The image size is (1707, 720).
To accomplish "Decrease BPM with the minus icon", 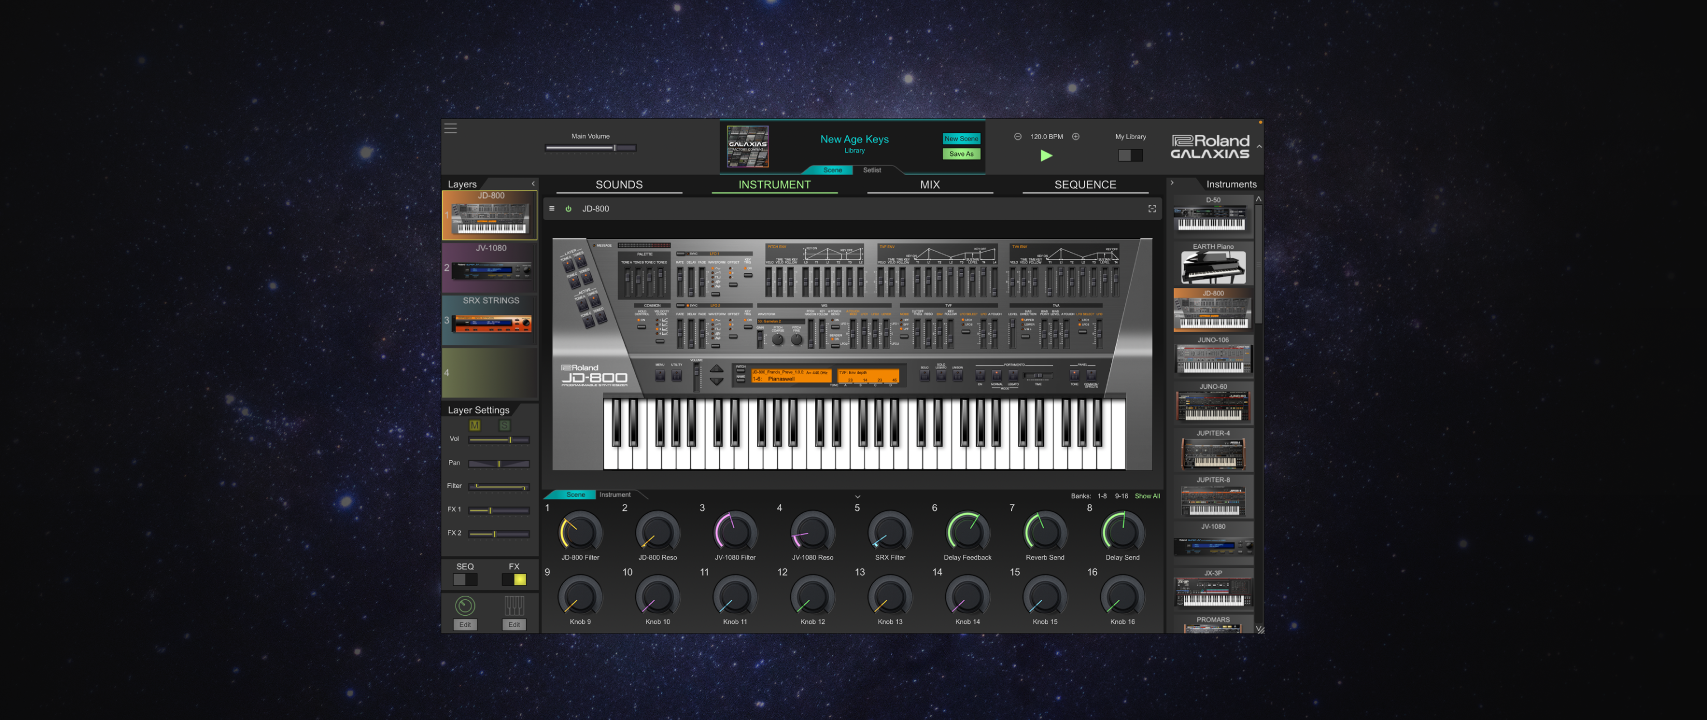I will tap(1018, 137).
